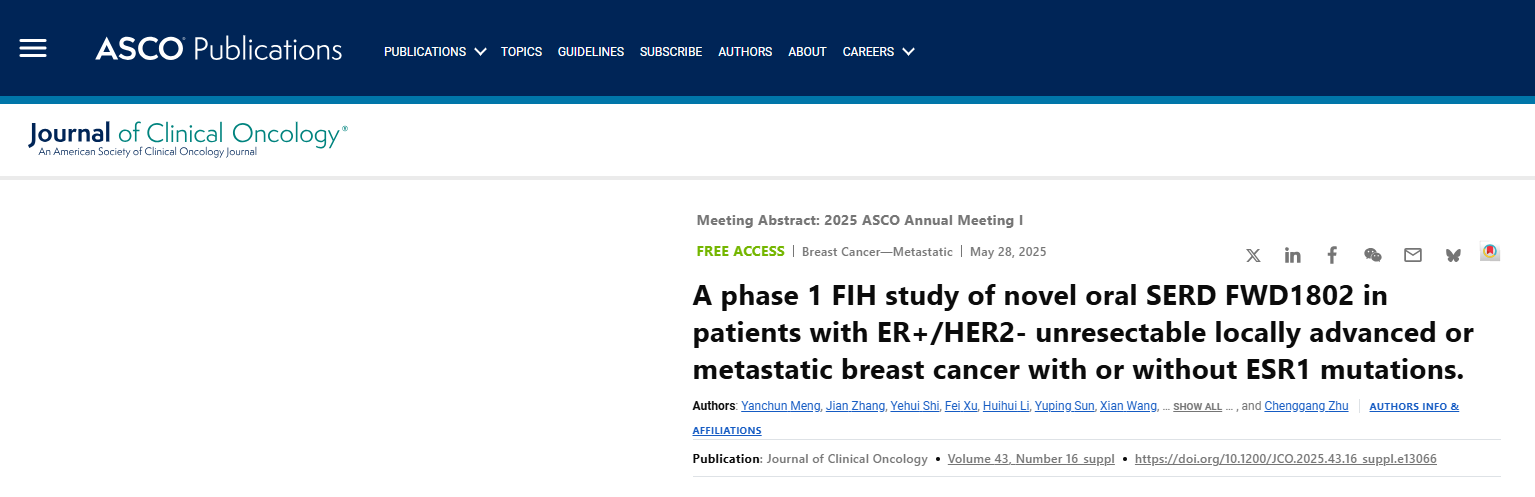
Task: Open Authors Info & Affiliations
Action: pyautogui.click(x=1413, y=407)
